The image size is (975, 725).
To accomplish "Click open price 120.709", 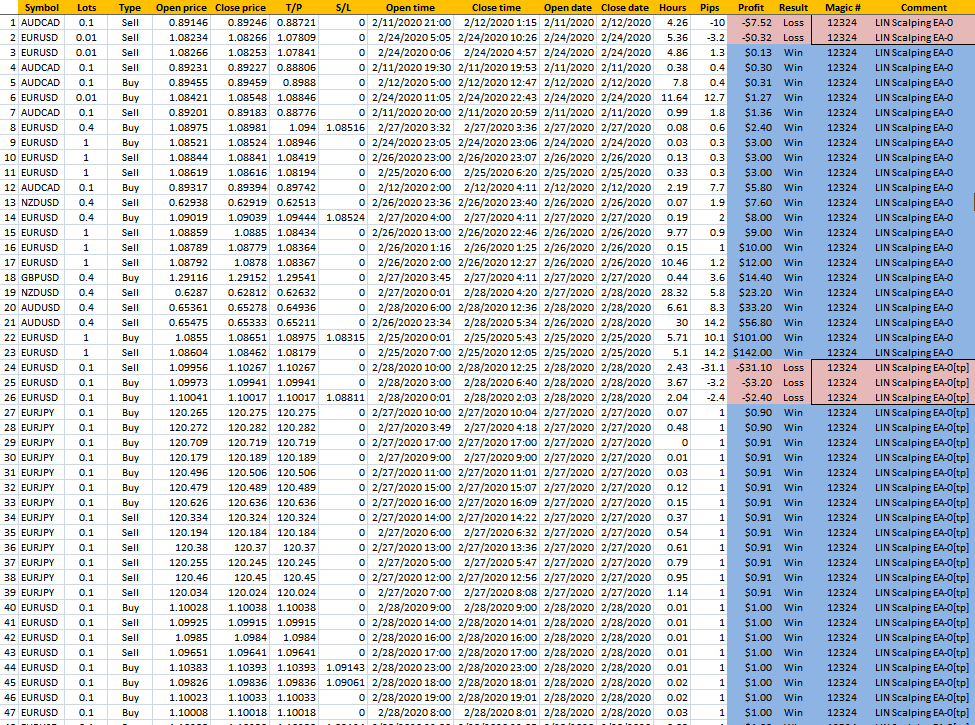I will click(x=181, y=443).
